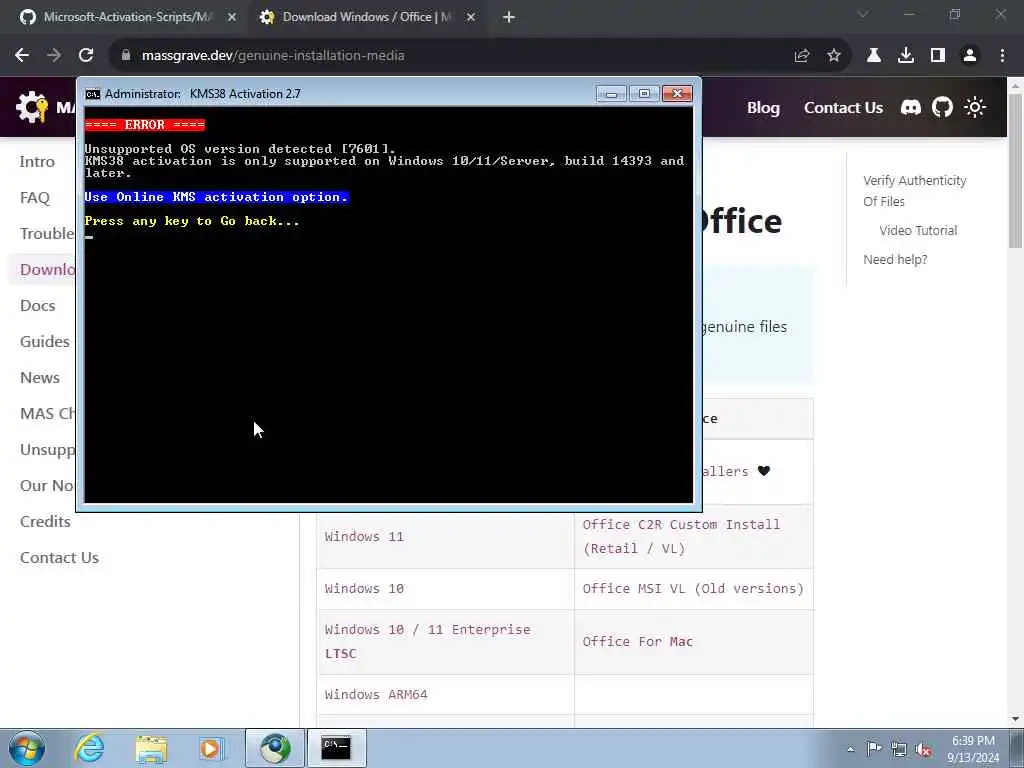
Task: Click the share page icon in address bar
Action: (802, 56)
